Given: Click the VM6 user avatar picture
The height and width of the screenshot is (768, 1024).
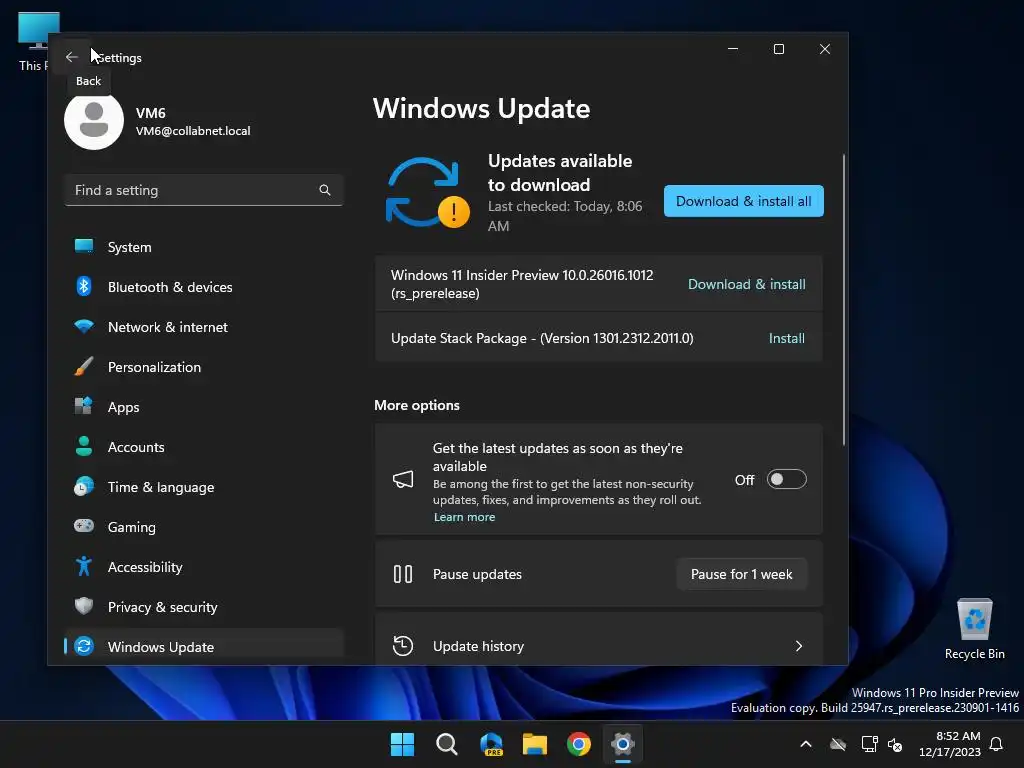Looking at the screenshot, I should click(x=94, y=121).
